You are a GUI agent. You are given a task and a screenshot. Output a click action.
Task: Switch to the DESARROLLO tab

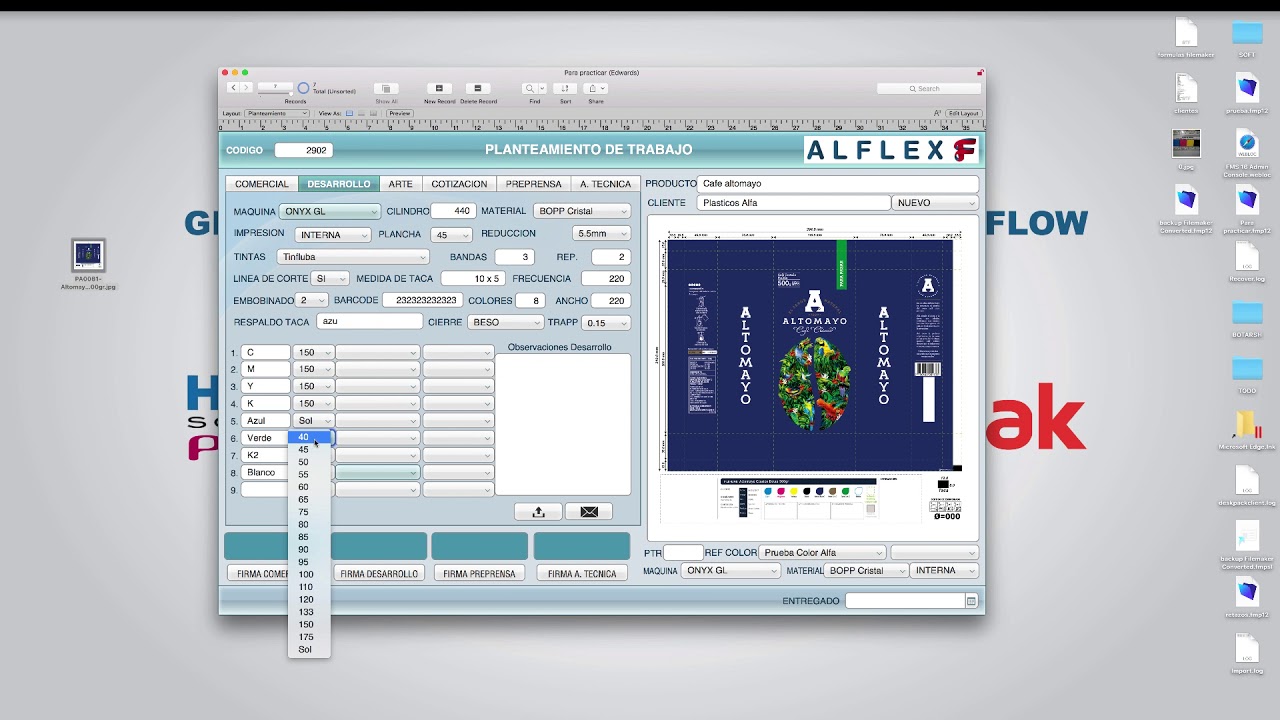coord(339,184)
